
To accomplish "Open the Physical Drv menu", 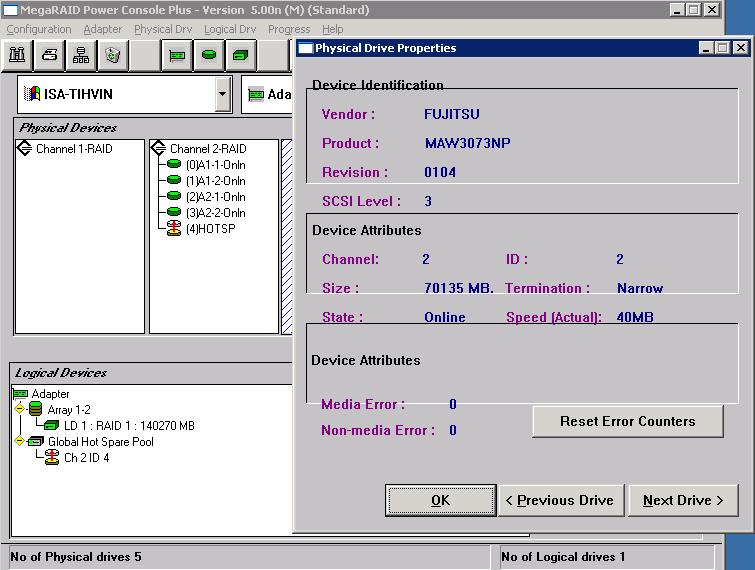I will click(x=163, y=29).
